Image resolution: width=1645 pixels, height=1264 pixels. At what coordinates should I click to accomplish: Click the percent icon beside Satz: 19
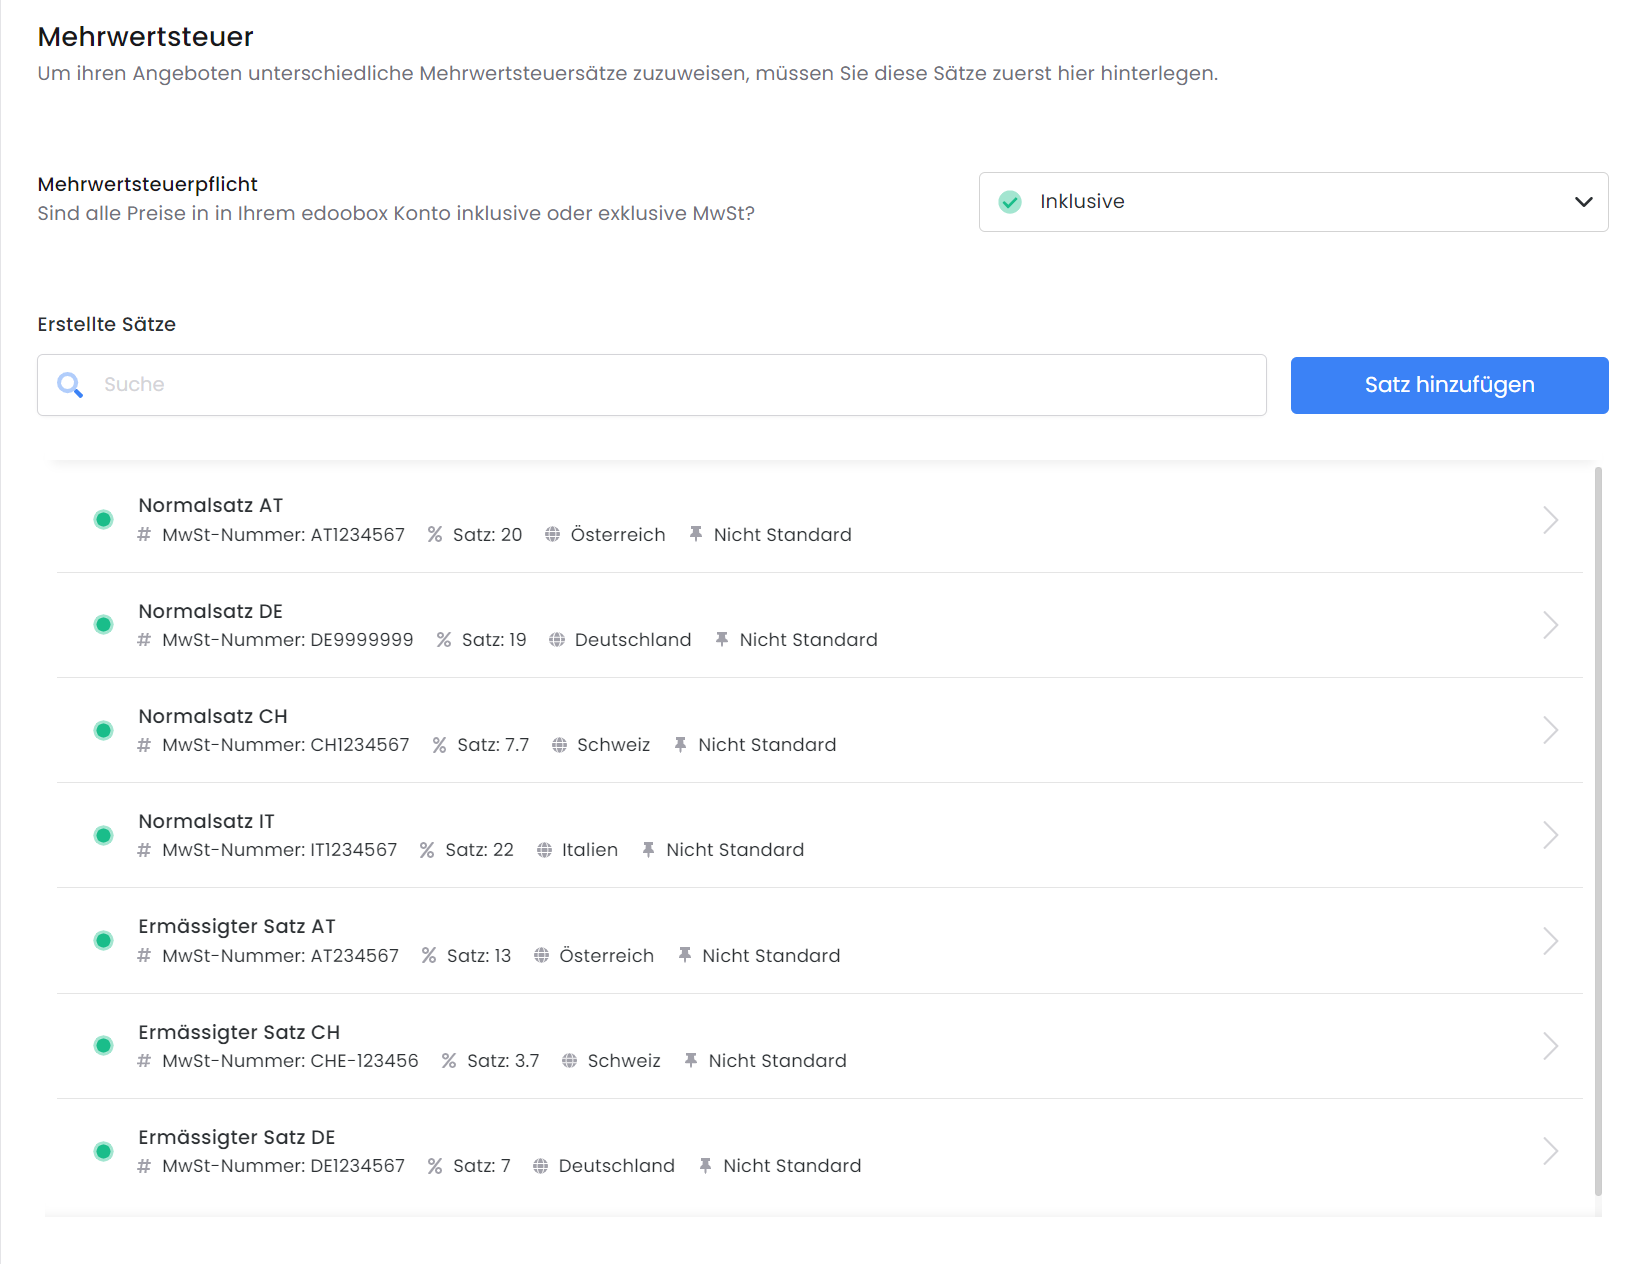click(444, 640)
